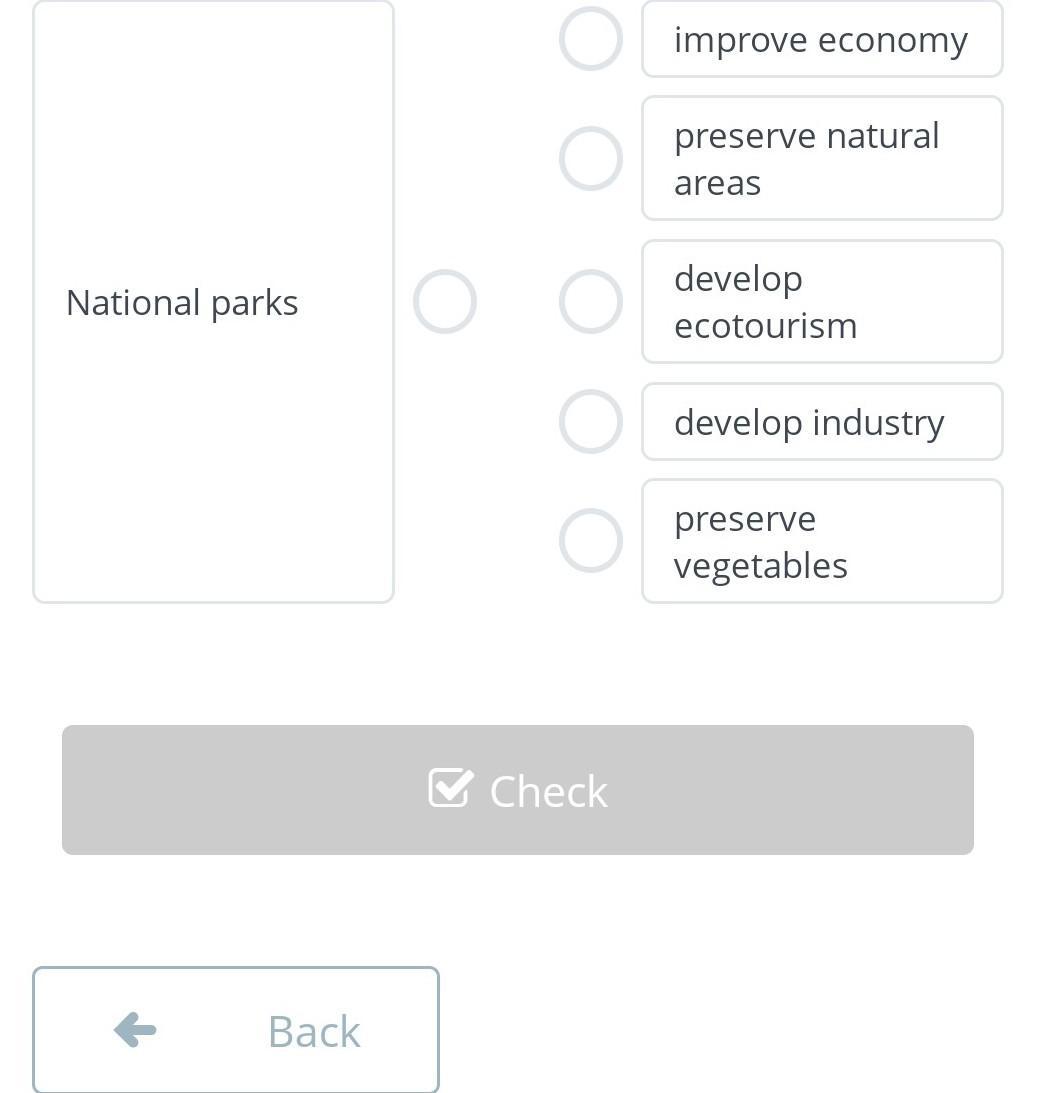Select the radio circle beside develop industry
1048x1093 pixels.
[590, 421]
